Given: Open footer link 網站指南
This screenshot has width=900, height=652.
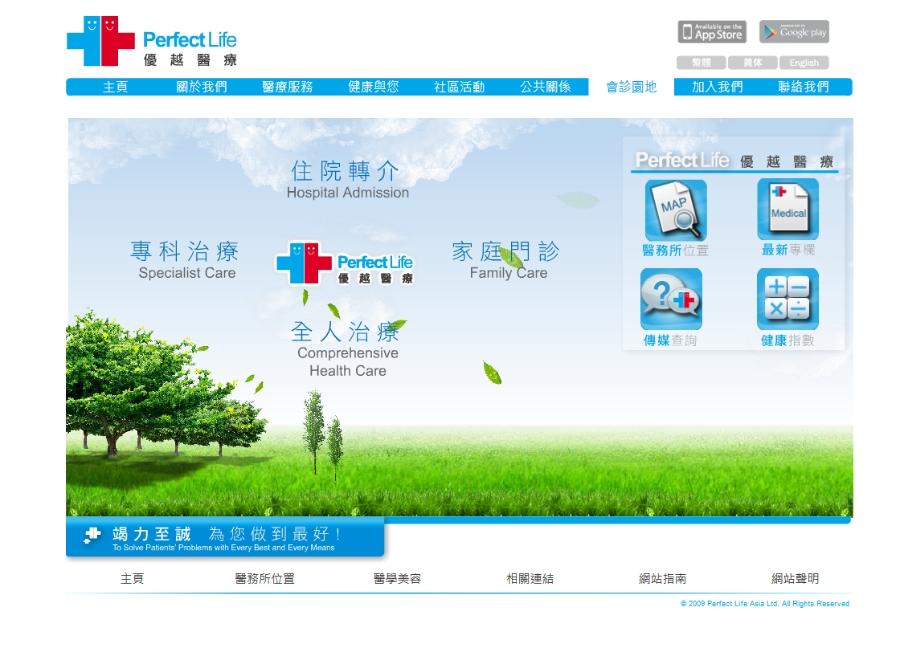Looking at the screenshot, I should pyautogui.click(x=662, y=579).
